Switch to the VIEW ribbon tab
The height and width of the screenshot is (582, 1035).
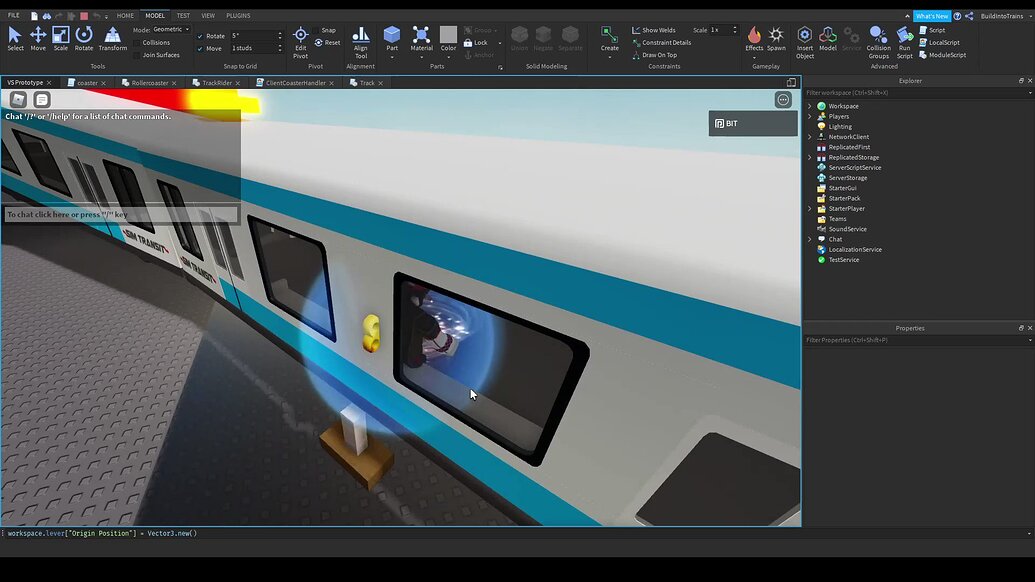pos(208,16)
